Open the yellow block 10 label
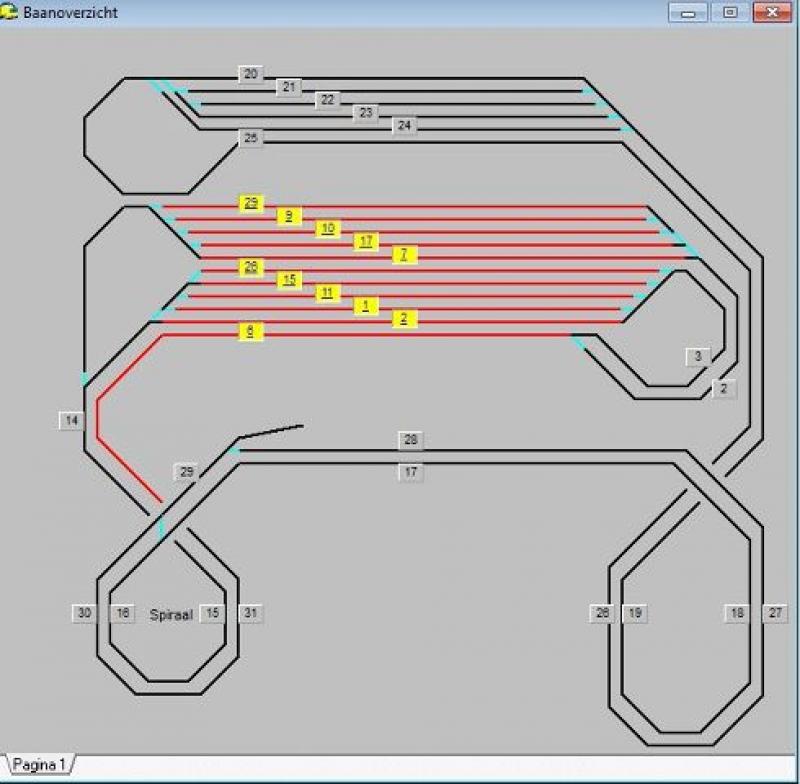This screenshot has height=784, width=800. 328,229
